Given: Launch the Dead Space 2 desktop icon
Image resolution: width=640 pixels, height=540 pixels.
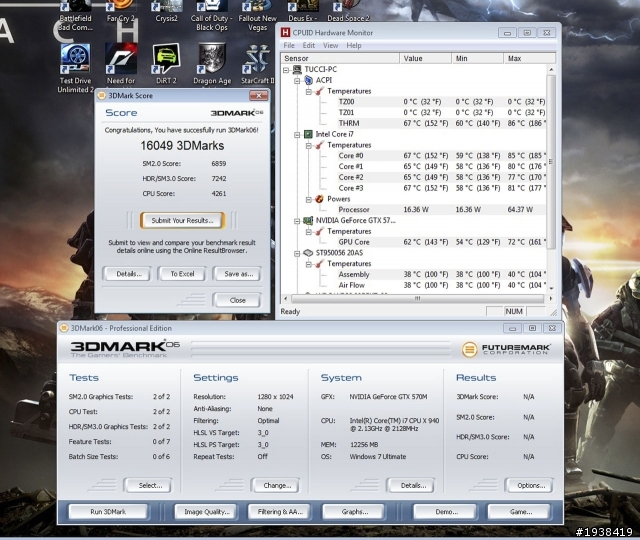Looking at the screenshot, I should (348, 11).
